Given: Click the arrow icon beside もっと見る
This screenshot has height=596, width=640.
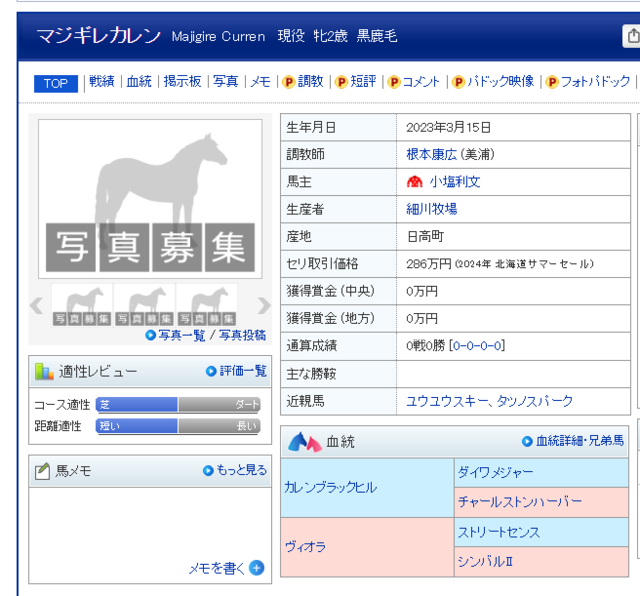Looking at the screenshot, I should click(x=208, y=470).
